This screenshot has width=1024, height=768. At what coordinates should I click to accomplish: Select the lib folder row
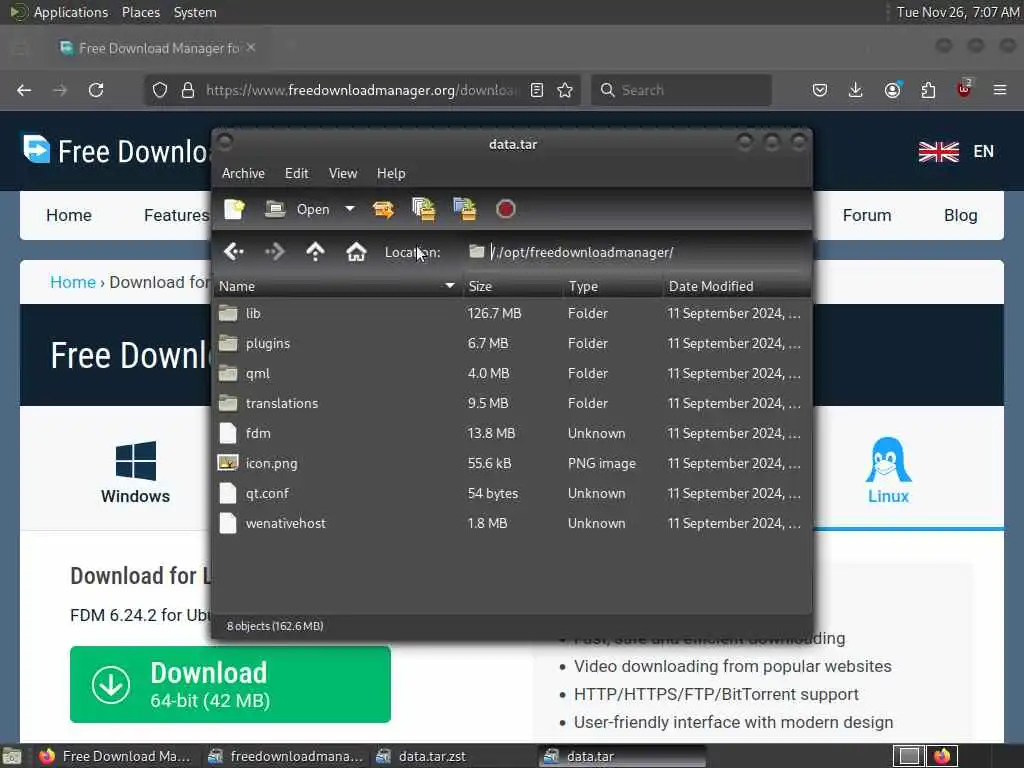coord(512,313)
